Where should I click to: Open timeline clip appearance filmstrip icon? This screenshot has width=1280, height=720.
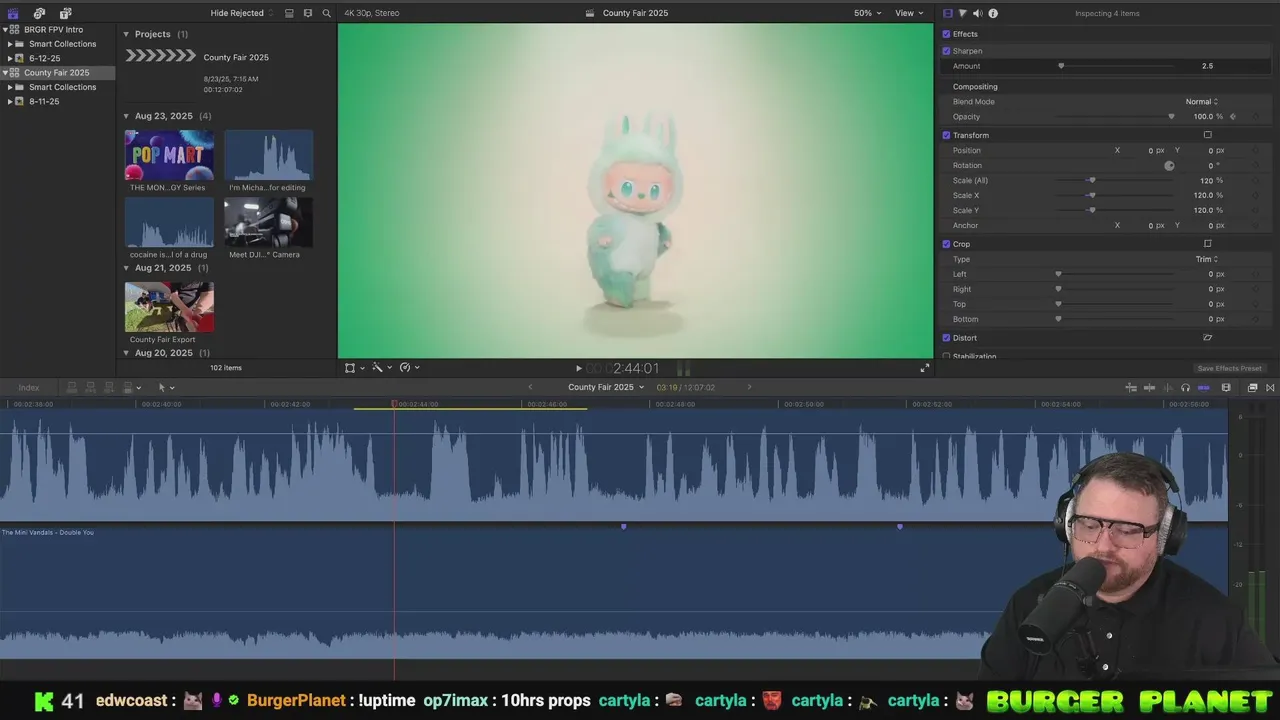pyautogui.click(x=1226, y=387)
